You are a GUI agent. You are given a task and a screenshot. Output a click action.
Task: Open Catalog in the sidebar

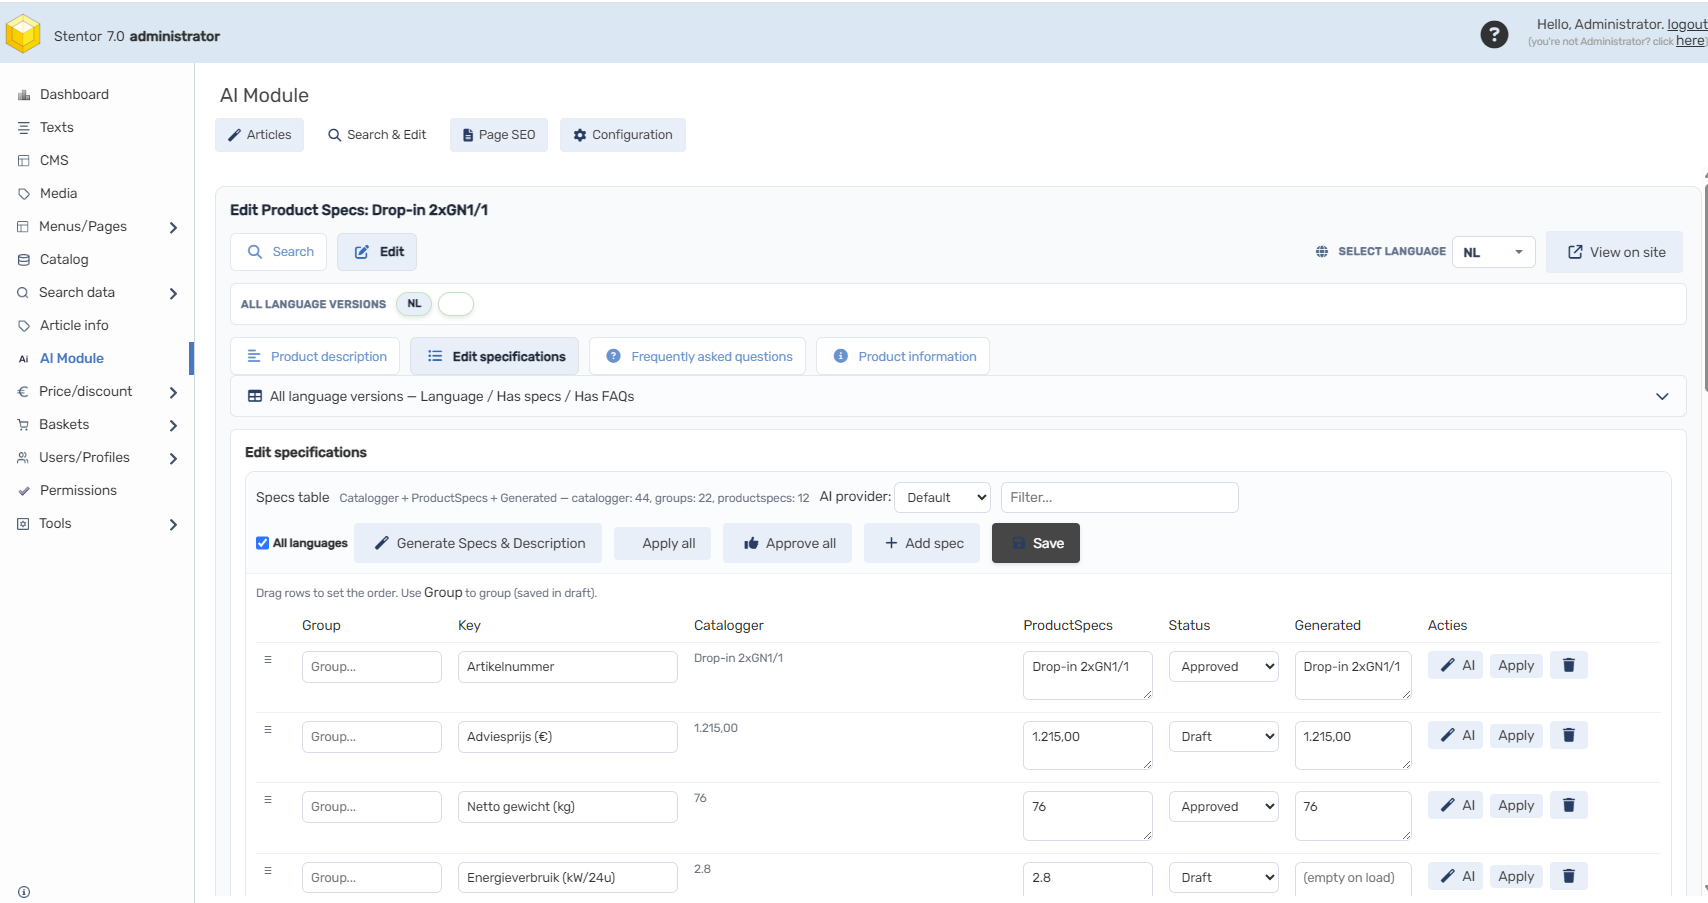64,260
